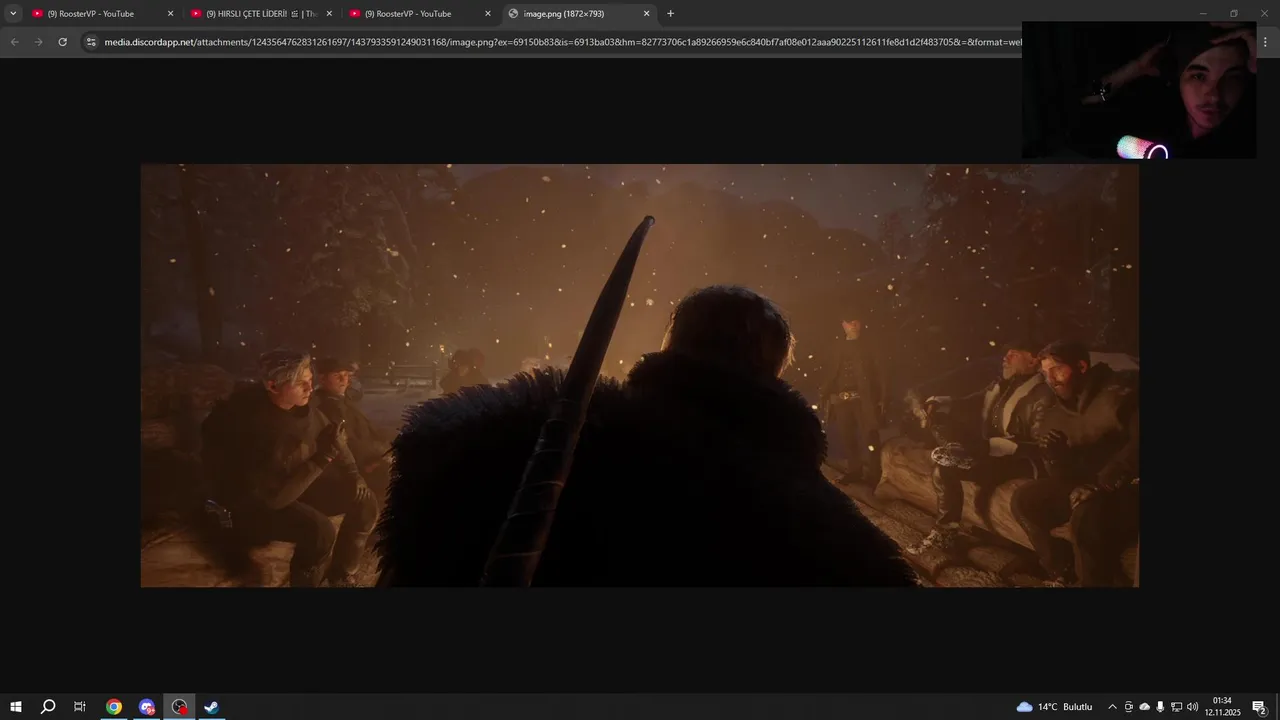Open the clock showing 01:34 12.11.2025
This screenshot has height=720, width=1280.
pyautogui.click(x=1222, y=707)
